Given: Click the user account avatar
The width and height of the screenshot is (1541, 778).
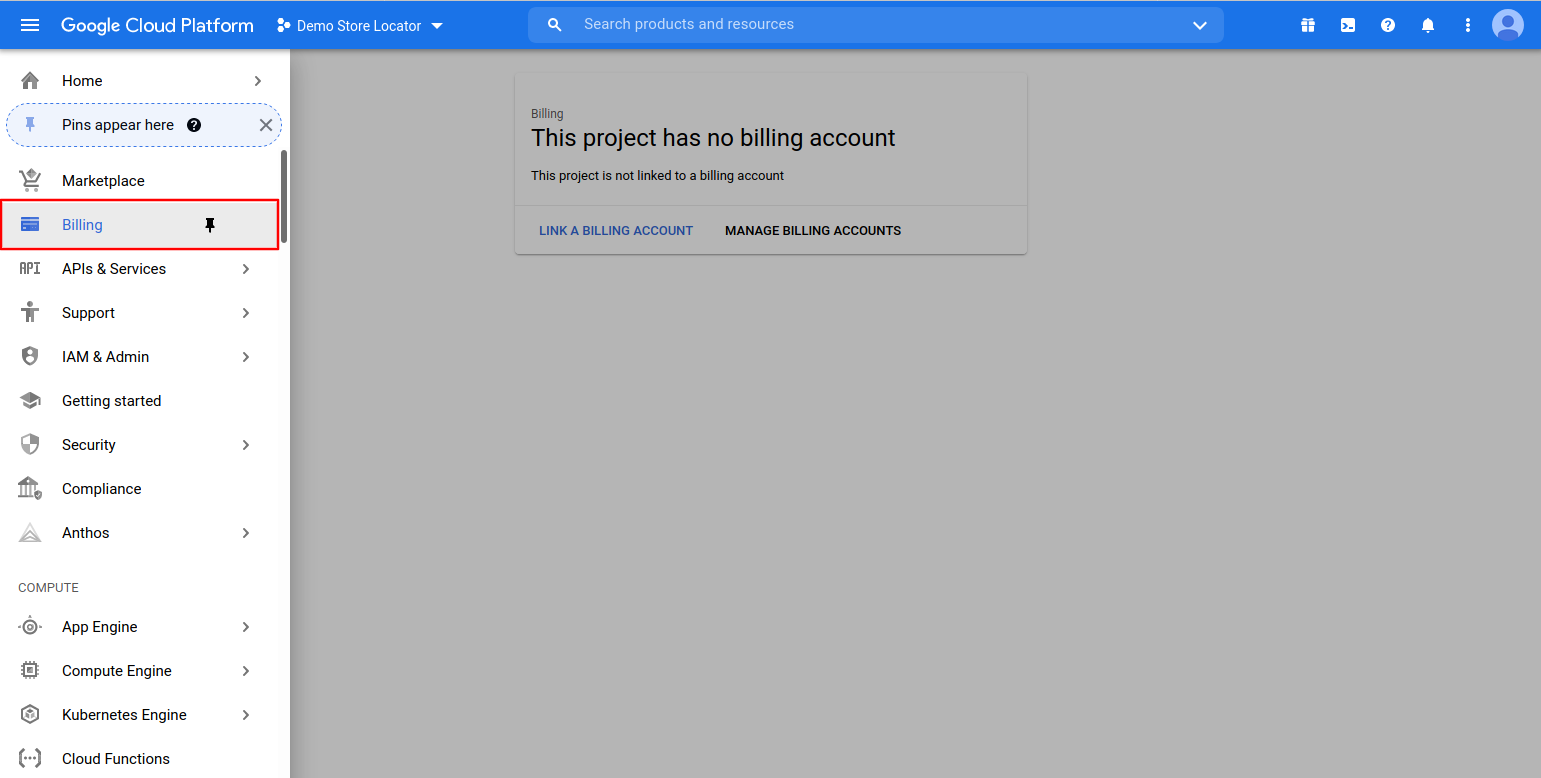Looking at the screenshot, I should [x=1507, y=25].
